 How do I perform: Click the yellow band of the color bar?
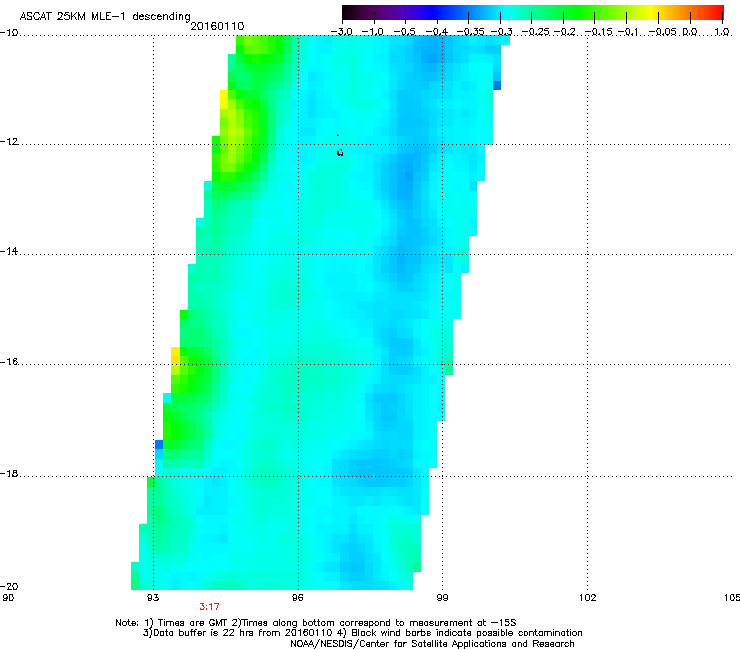coord(653,12)
